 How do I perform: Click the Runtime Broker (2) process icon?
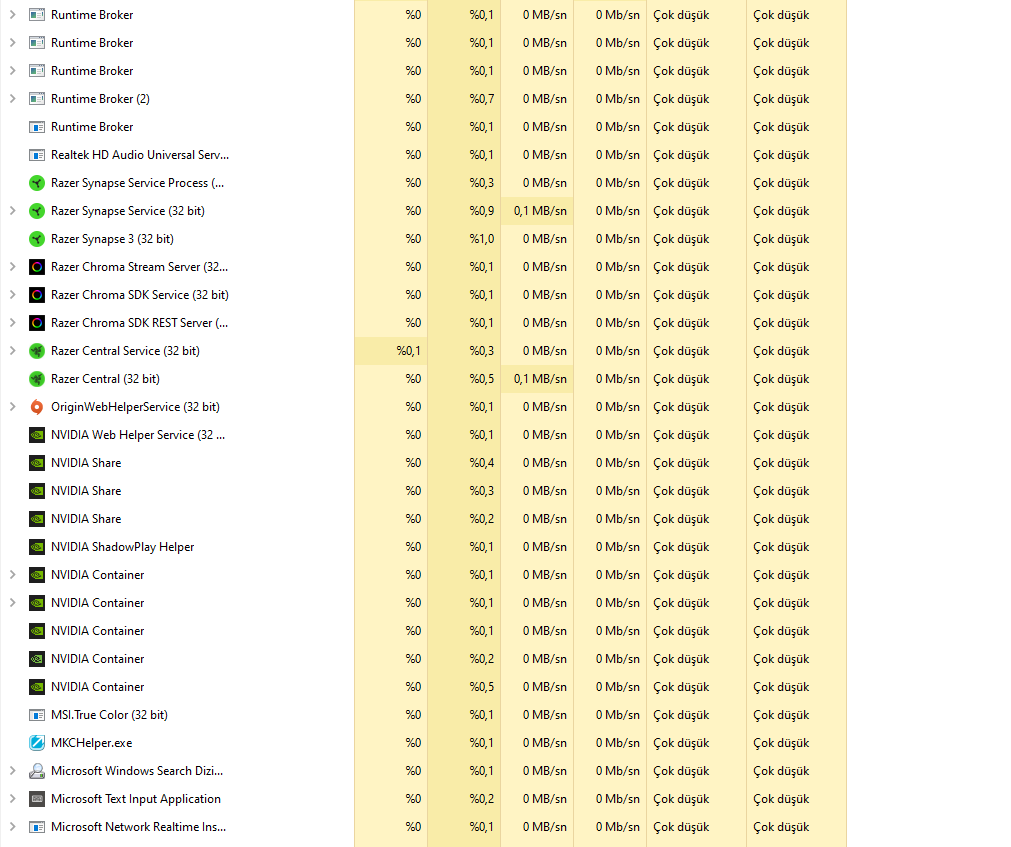pos(37,99)
